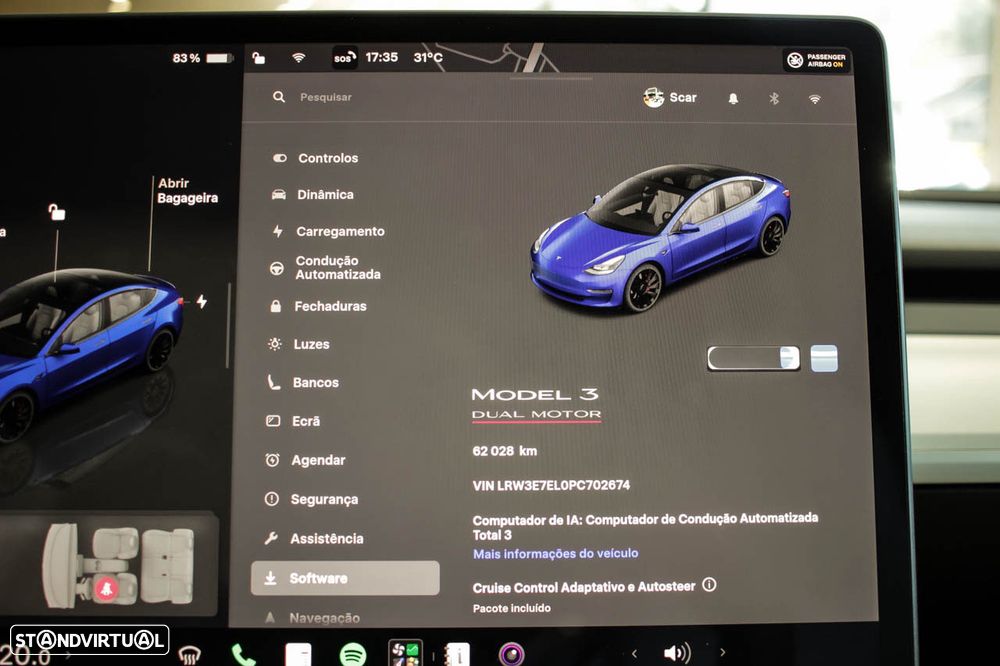Tap the 31°C outside temperature
This screenshot has width=1000, height=666.
pos(428,57)
